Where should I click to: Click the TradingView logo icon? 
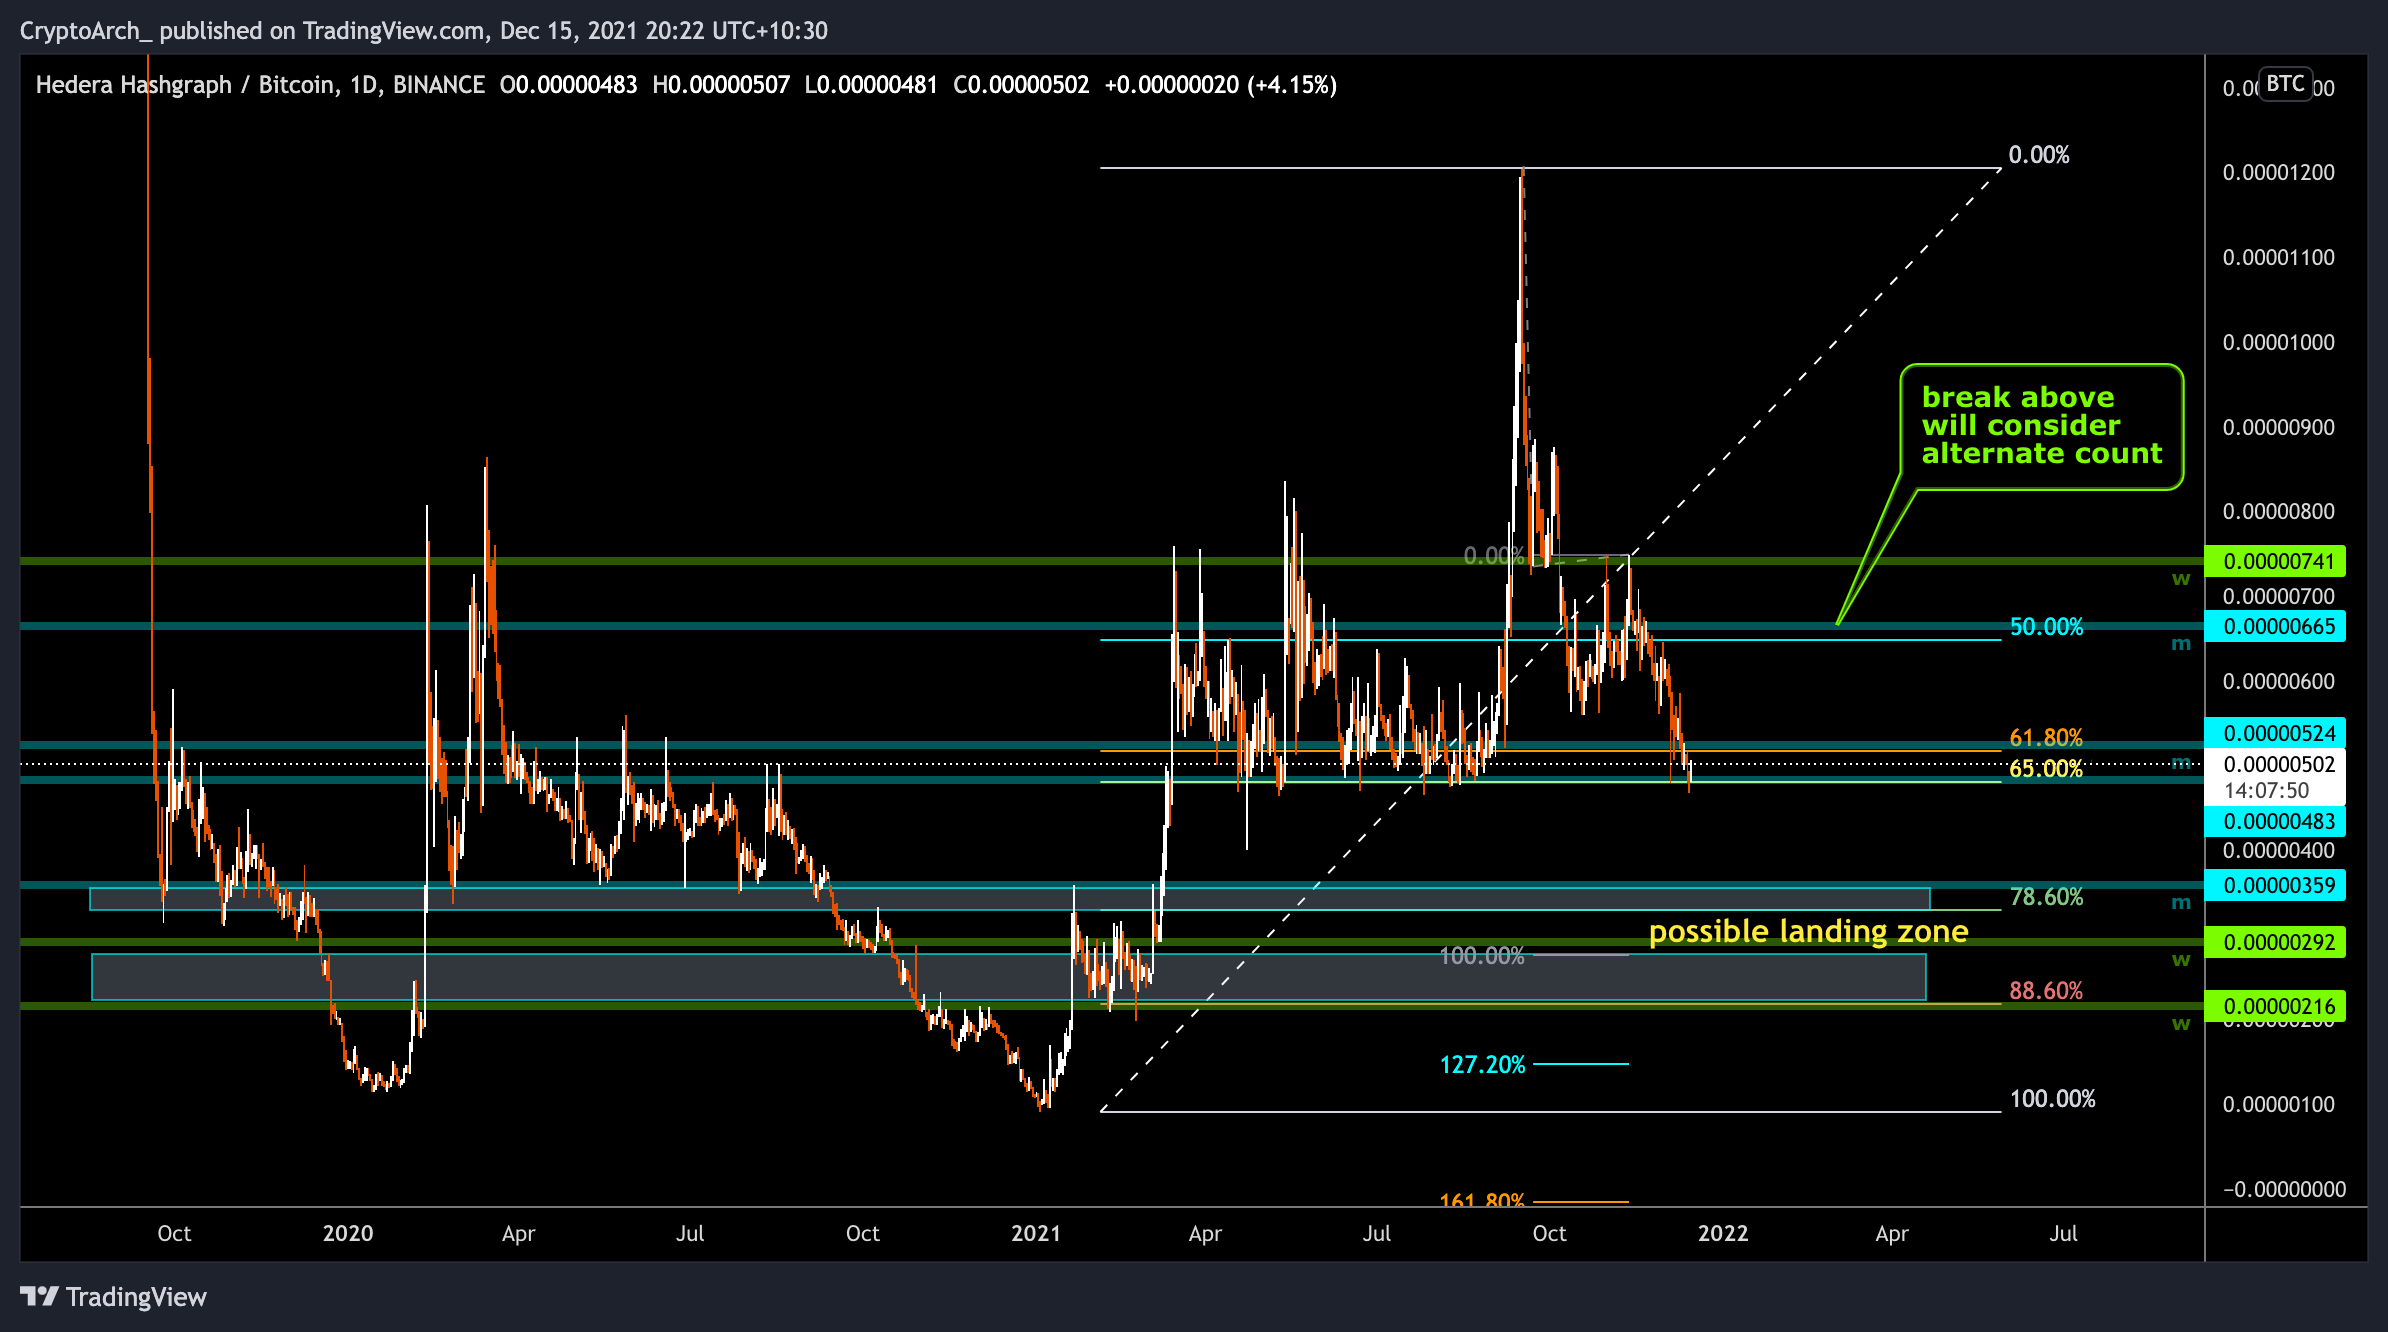tap(40, 1297)
